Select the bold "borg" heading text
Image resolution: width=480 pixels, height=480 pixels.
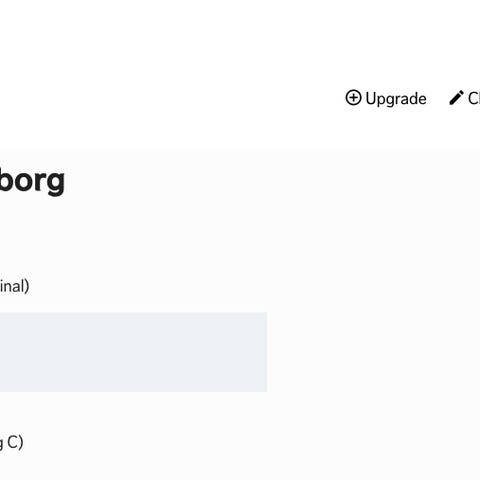(32, 180)
